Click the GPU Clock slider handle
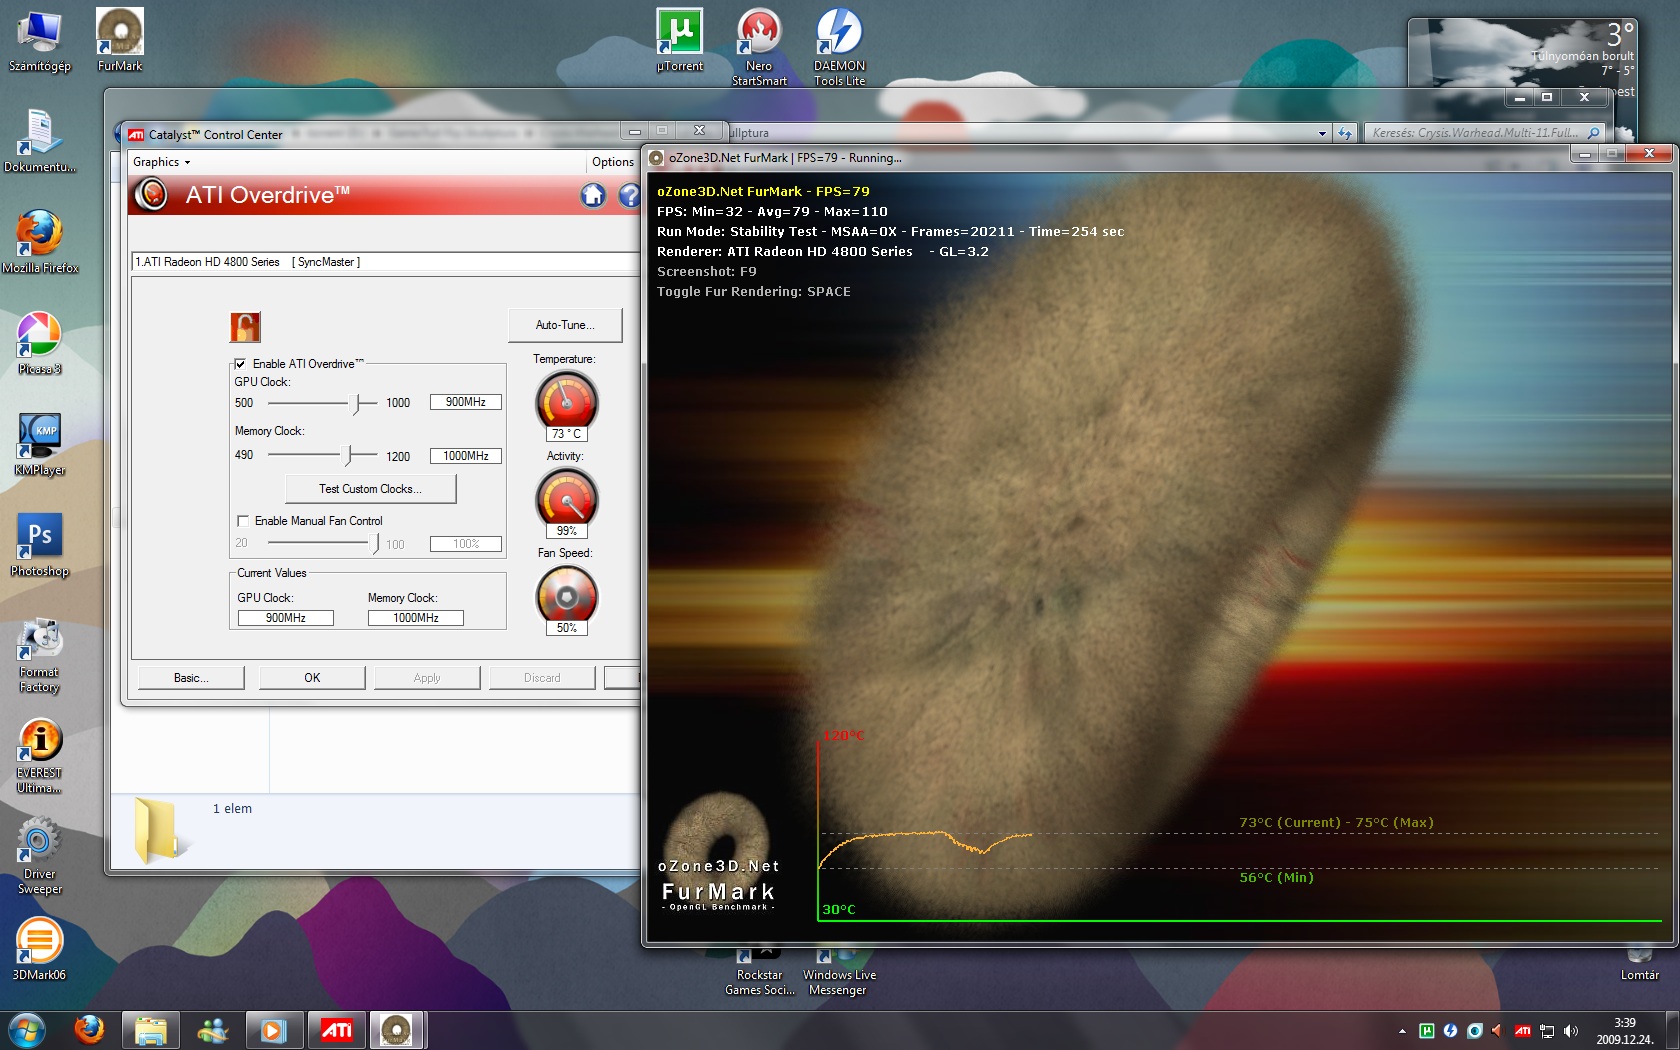The height and width of the screenshot is (1050, 1680). coord(357,403)
